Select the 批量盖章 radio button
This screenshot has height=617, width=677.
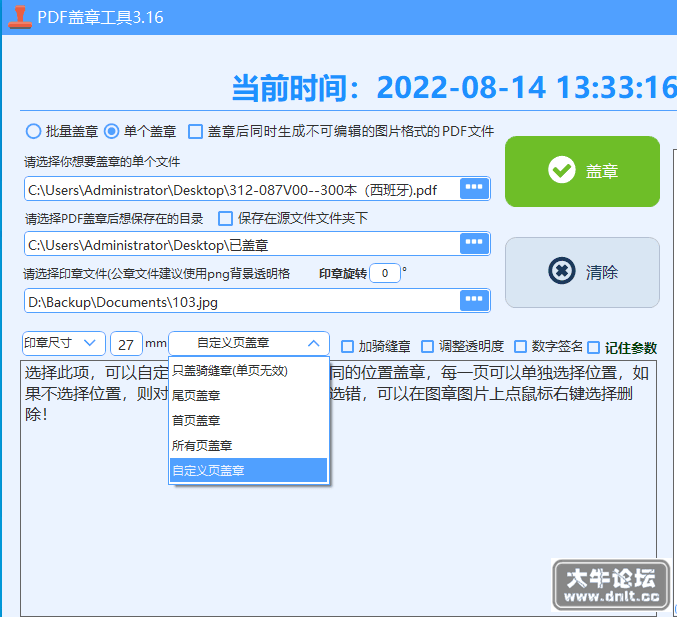coord(33,131)
